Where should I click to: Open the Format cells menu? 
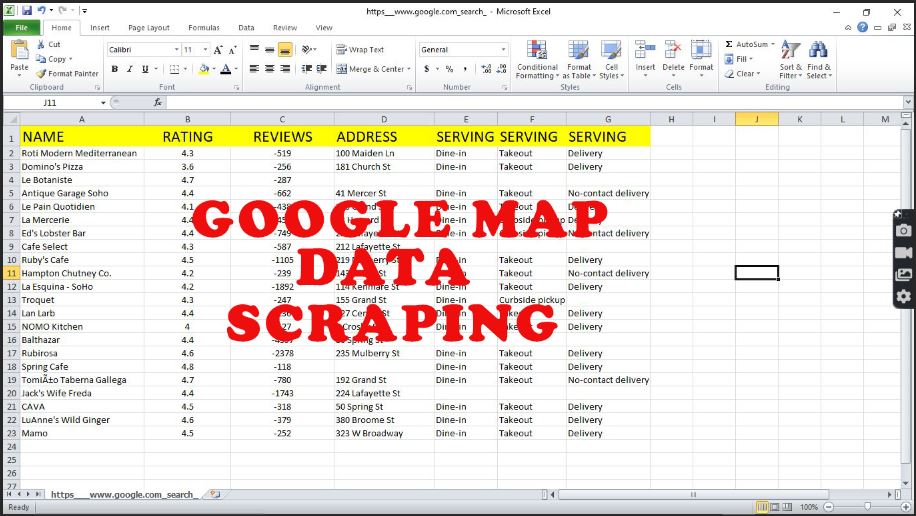[x=701, y=58]
